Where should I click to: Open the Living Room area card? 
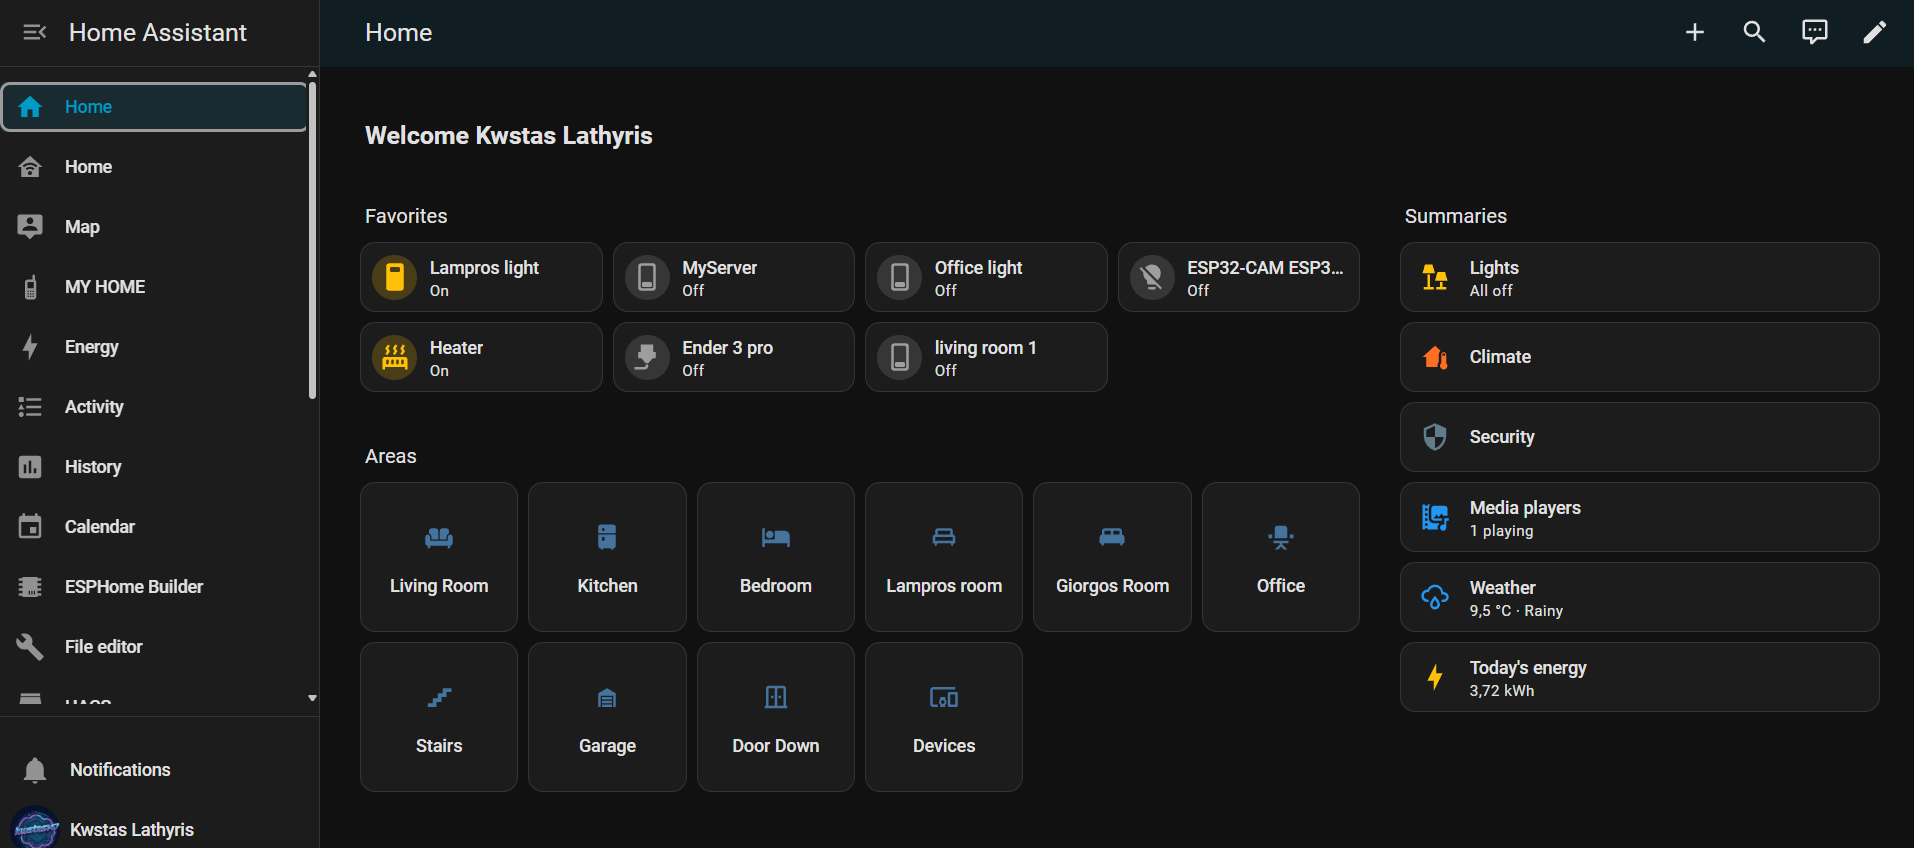coord(439,557)
